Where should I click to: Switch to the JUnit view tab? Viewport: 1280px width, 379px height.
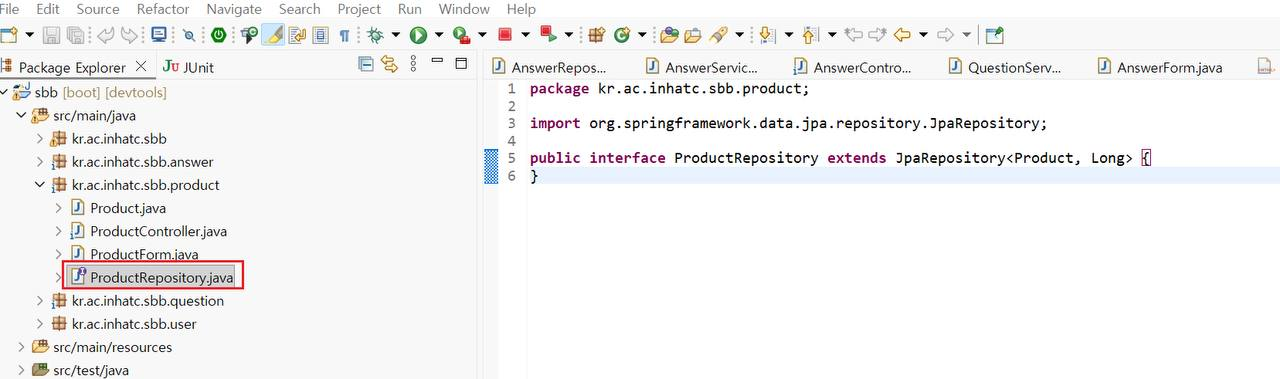pos(188,67)
